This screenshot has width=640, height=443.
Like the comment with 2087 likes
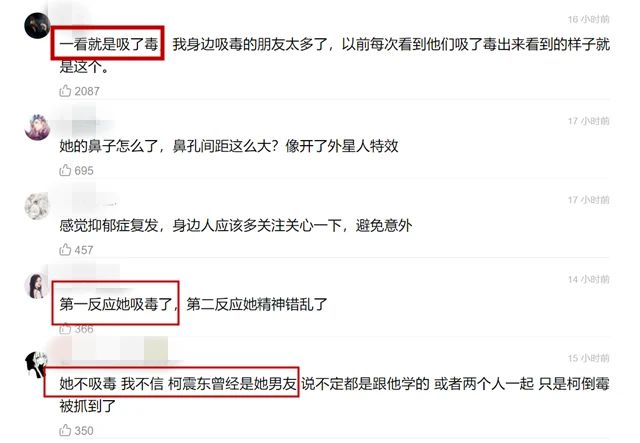tap(65, 91)
